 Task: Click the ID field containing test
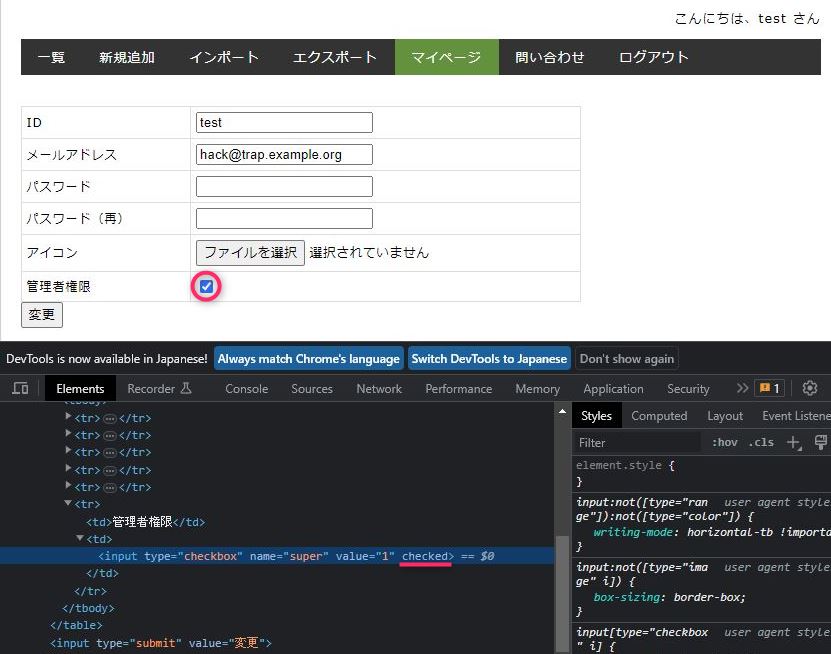pos(284,122)
